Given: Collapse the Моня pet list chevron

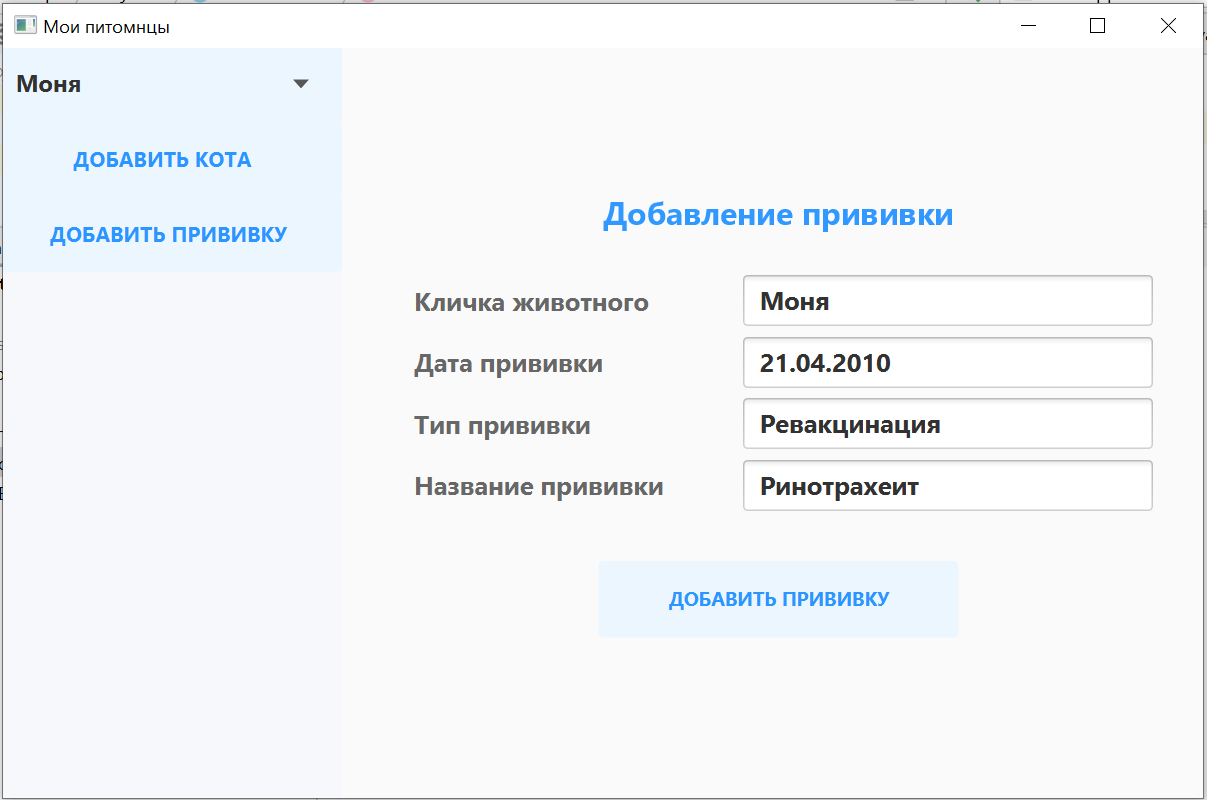Looking at the screenshot, I should (x=300, y=84).
